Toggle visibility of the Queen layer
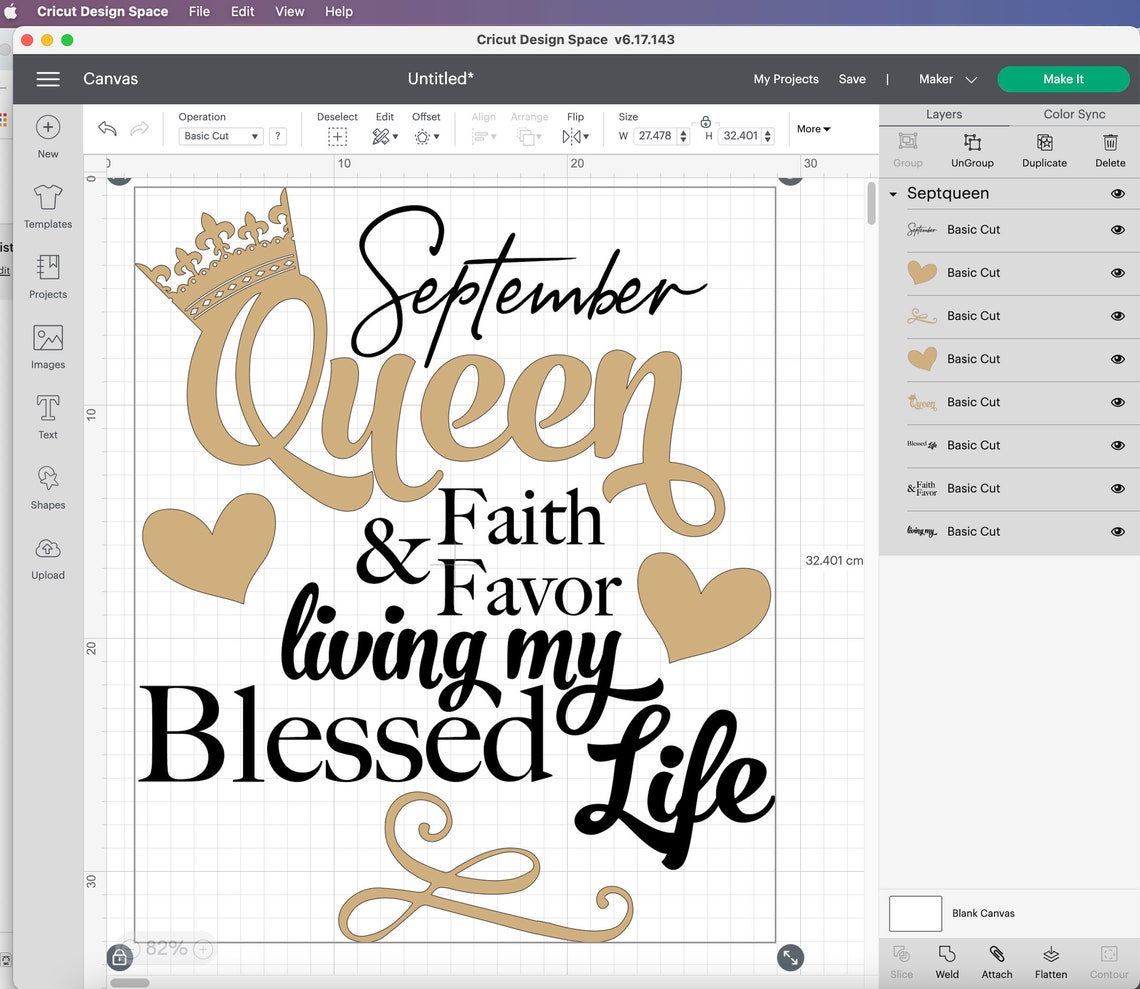 pyautogui.click(x=1117, y=402)
